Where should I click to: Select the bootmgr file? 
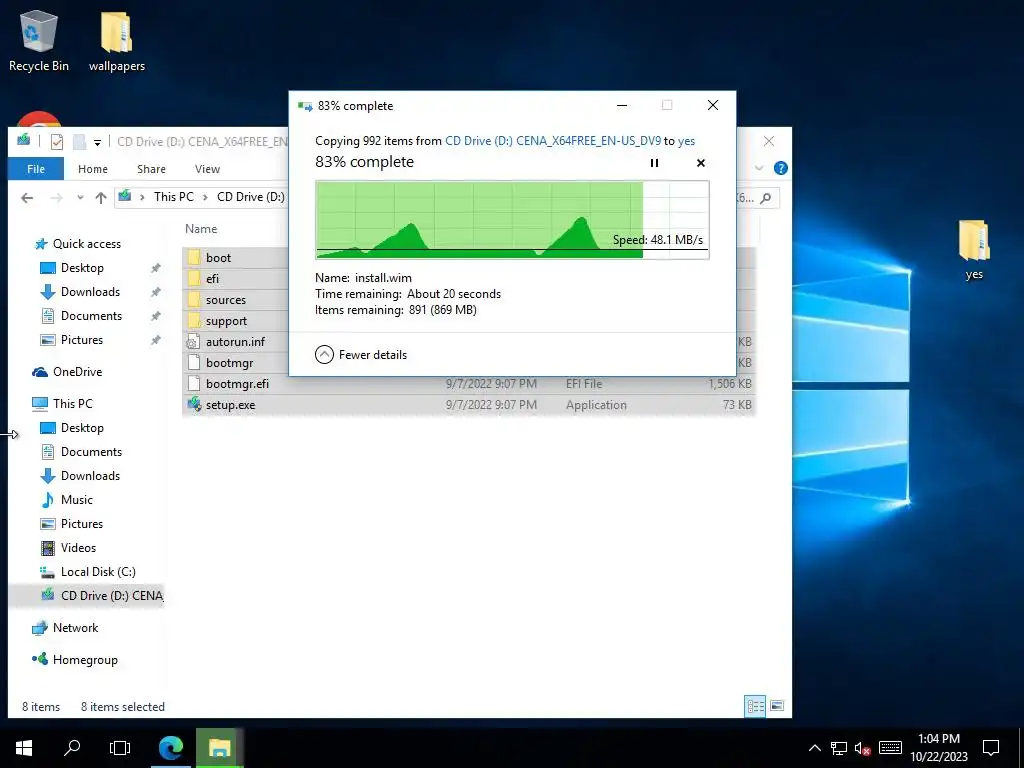229,362
